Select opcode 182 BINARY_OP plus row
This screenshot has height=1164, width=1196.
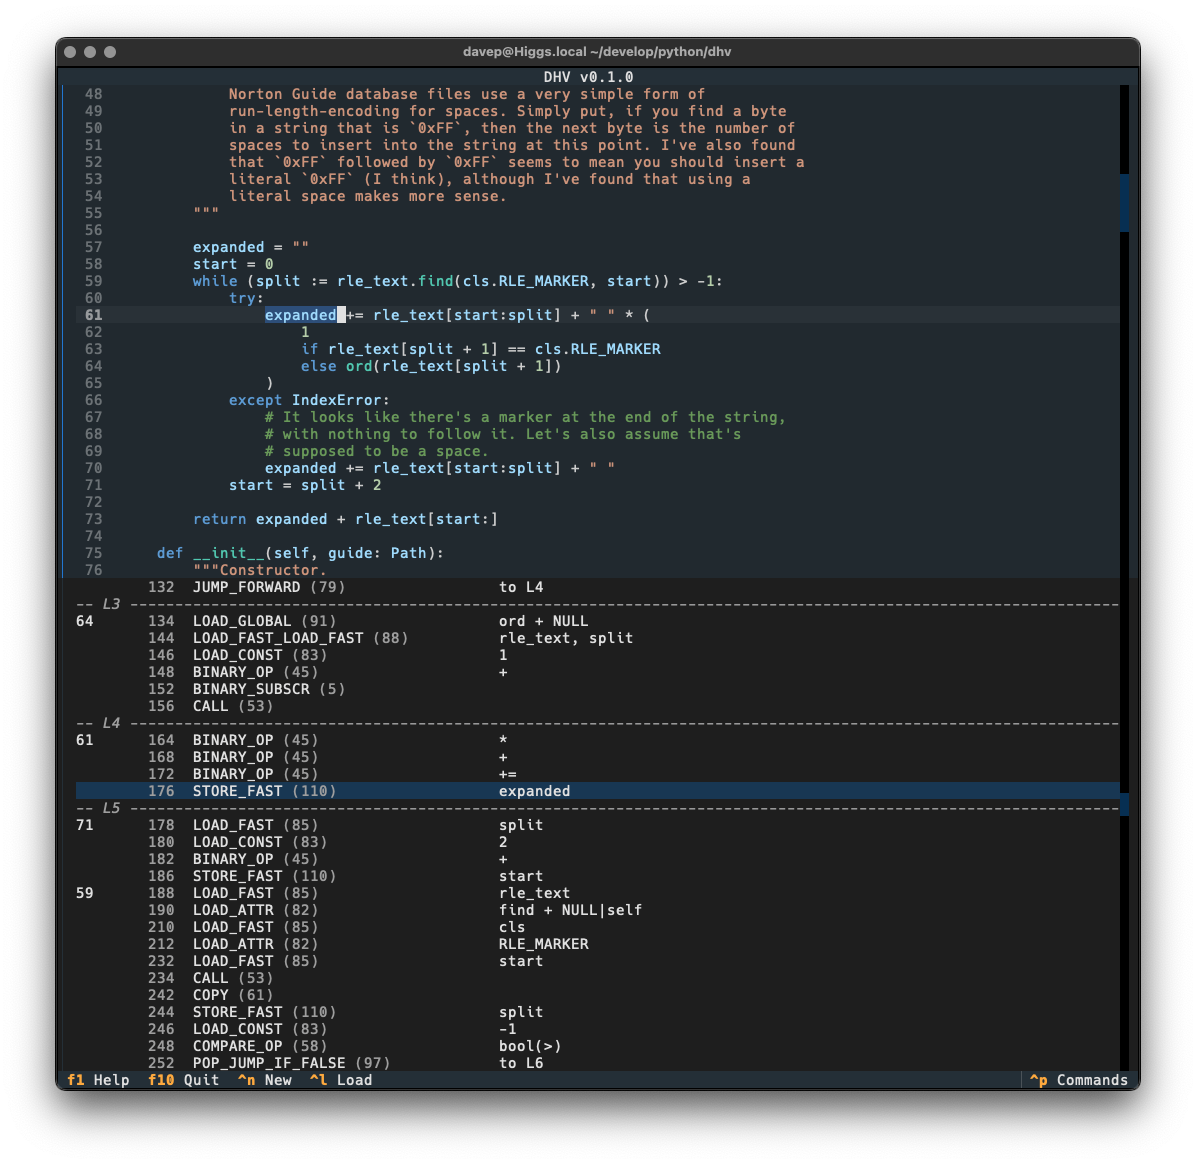(x=598, y=859)
